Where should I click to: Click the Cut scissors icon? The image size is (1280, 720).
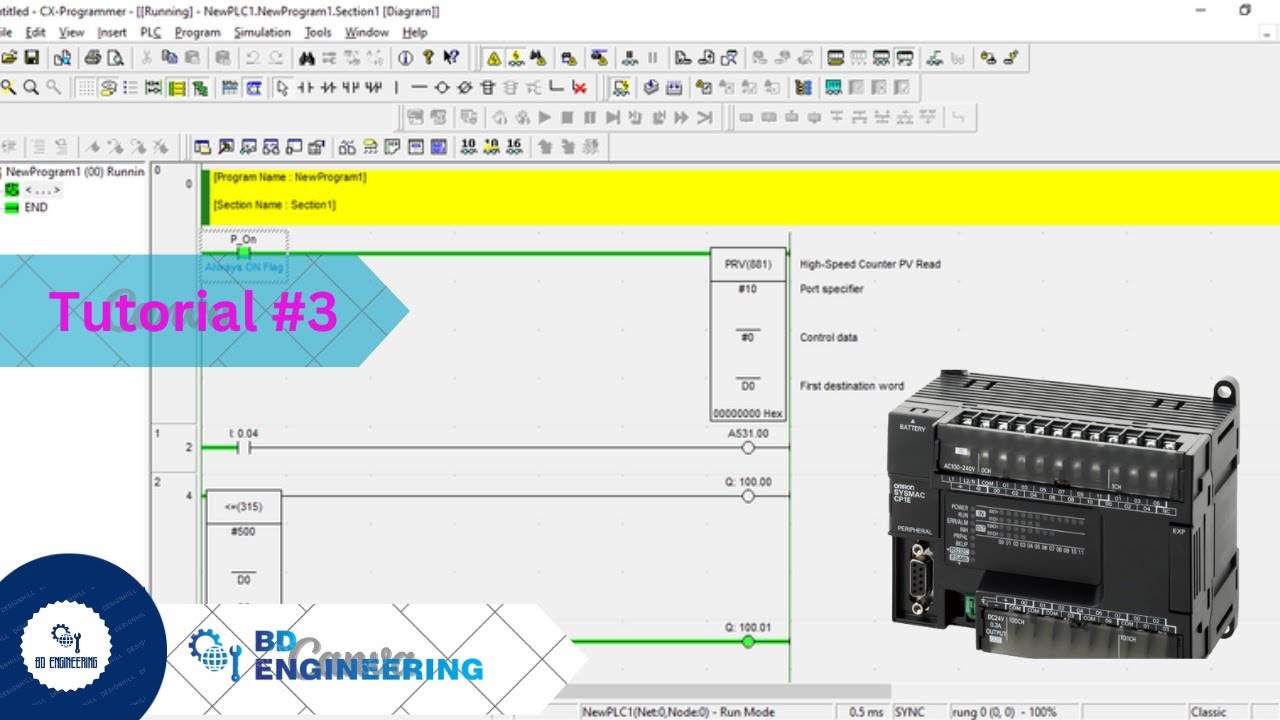point(146,57)
